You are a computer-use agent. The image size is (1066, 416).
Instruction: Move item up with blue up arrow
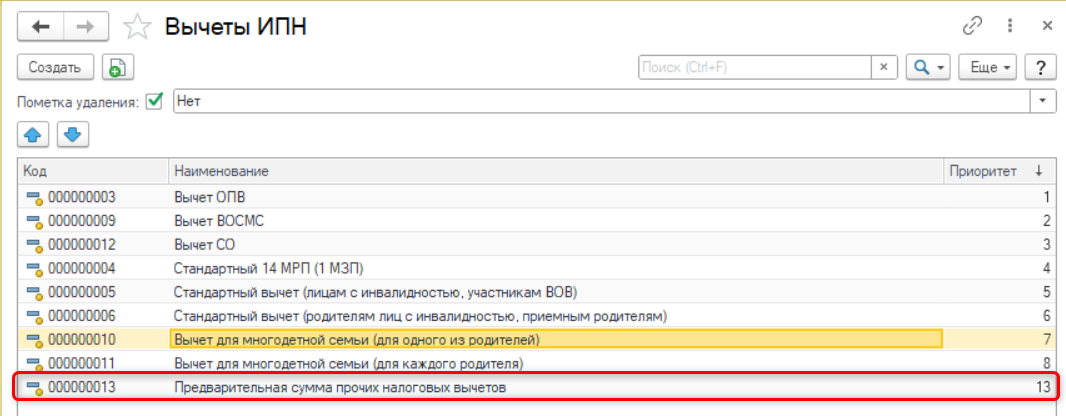pos(33,135)
